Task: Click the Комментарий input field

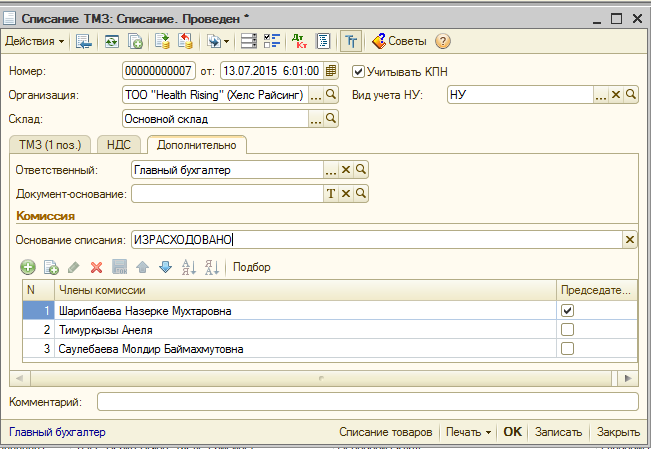Action: [368, 402]
